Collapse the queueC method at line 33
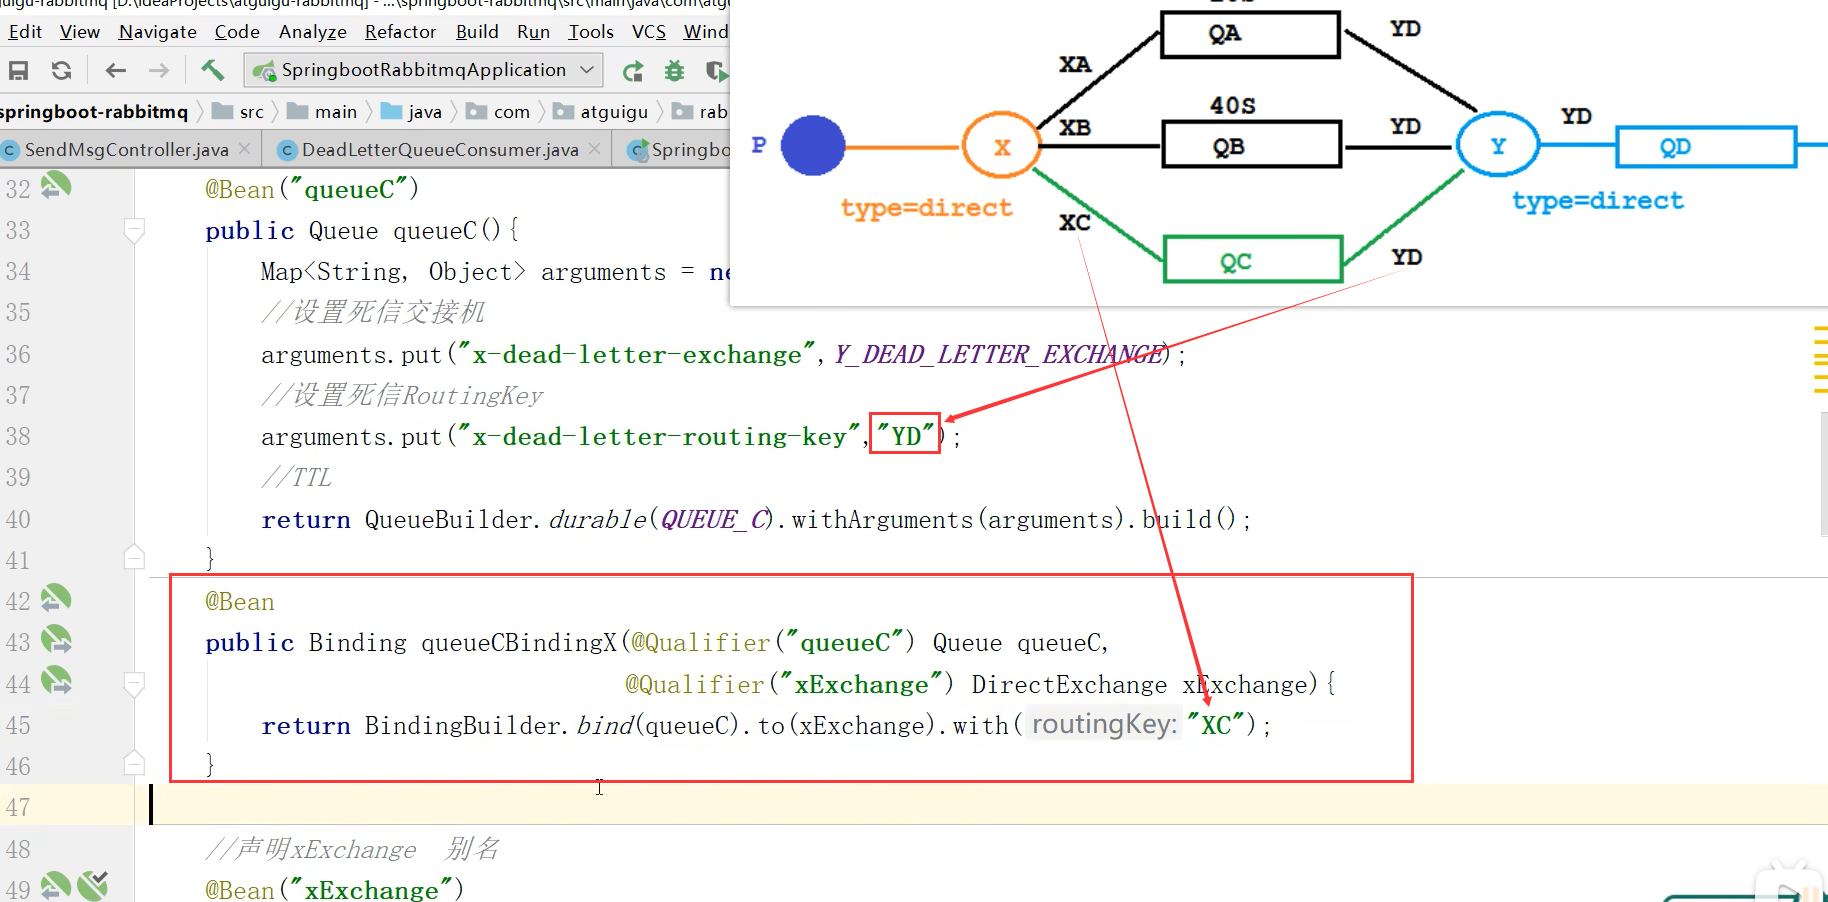Viewport: 1828px width, 902px height. [134, 231]
